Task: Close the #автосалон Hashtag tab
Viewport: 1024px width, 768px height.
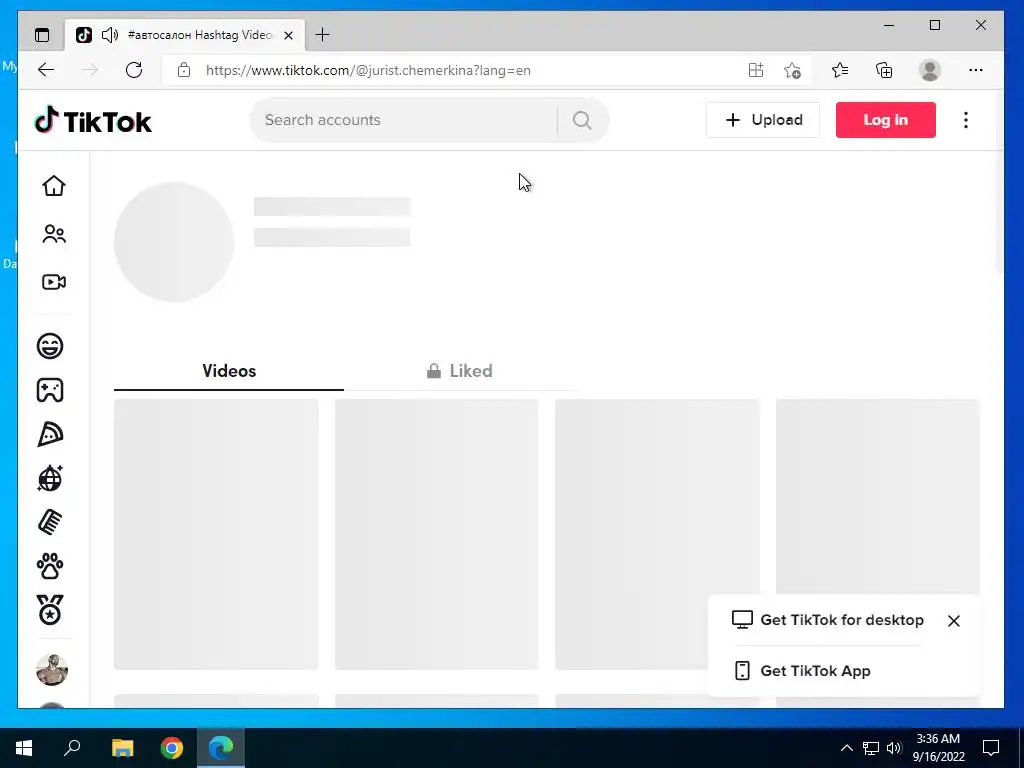Action: click(x=289, y=35)
